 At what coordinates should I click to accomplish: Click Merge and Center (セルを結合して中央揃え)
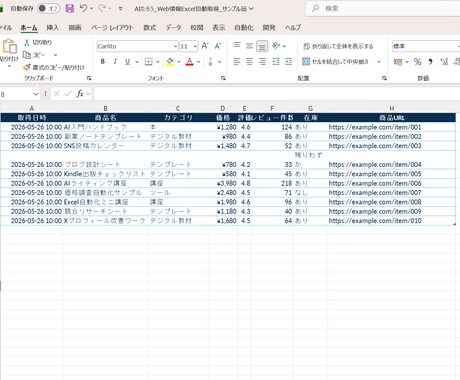point(336,62)
